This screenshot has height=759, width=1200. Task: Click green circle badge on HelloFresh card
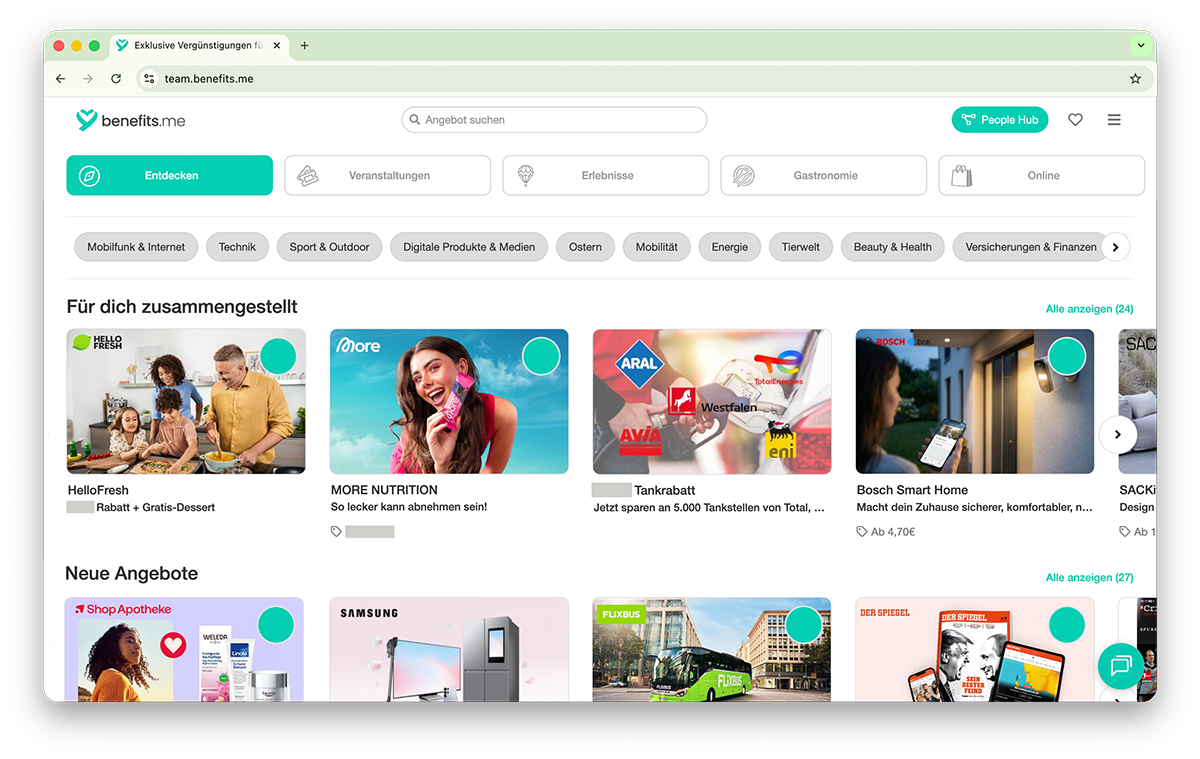pyautogui.click(x=278, y=356)
